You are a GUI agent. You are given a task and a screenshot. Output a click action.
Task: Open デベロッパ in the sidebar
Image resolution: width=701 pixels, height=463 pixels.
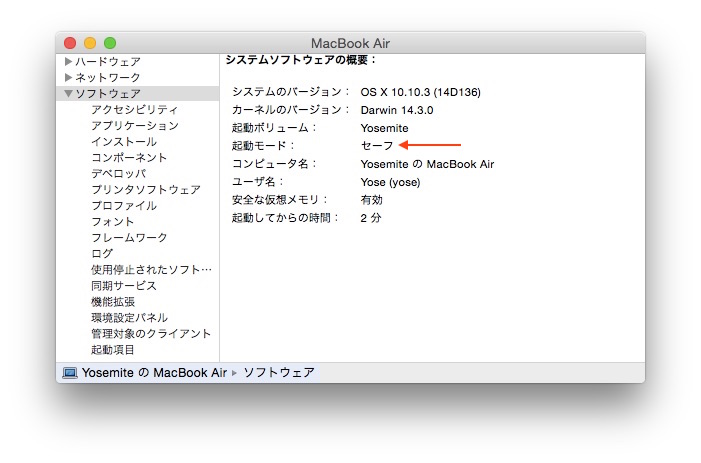[118, 173]
